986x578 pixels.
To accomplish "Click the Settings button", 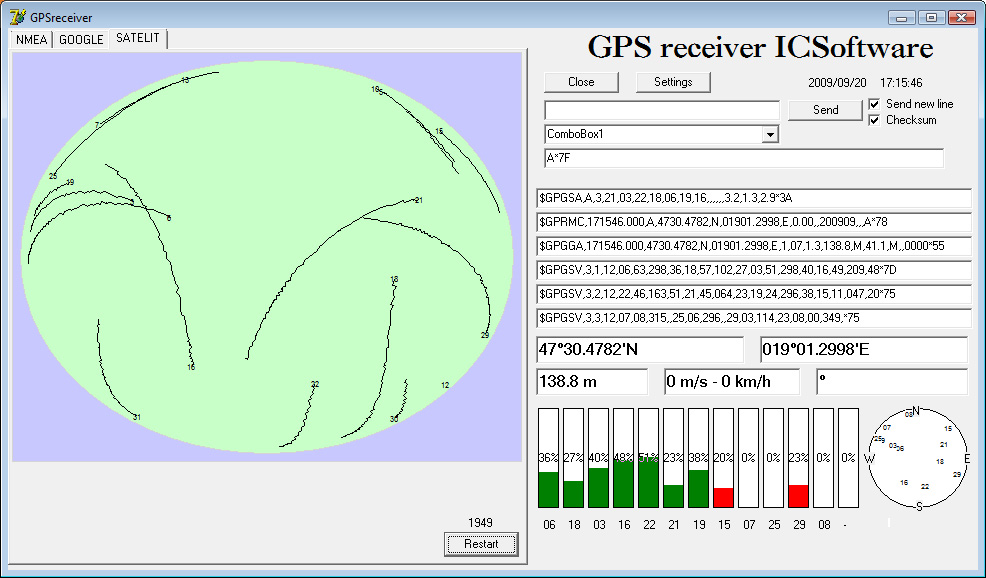I will coord(673,82).
